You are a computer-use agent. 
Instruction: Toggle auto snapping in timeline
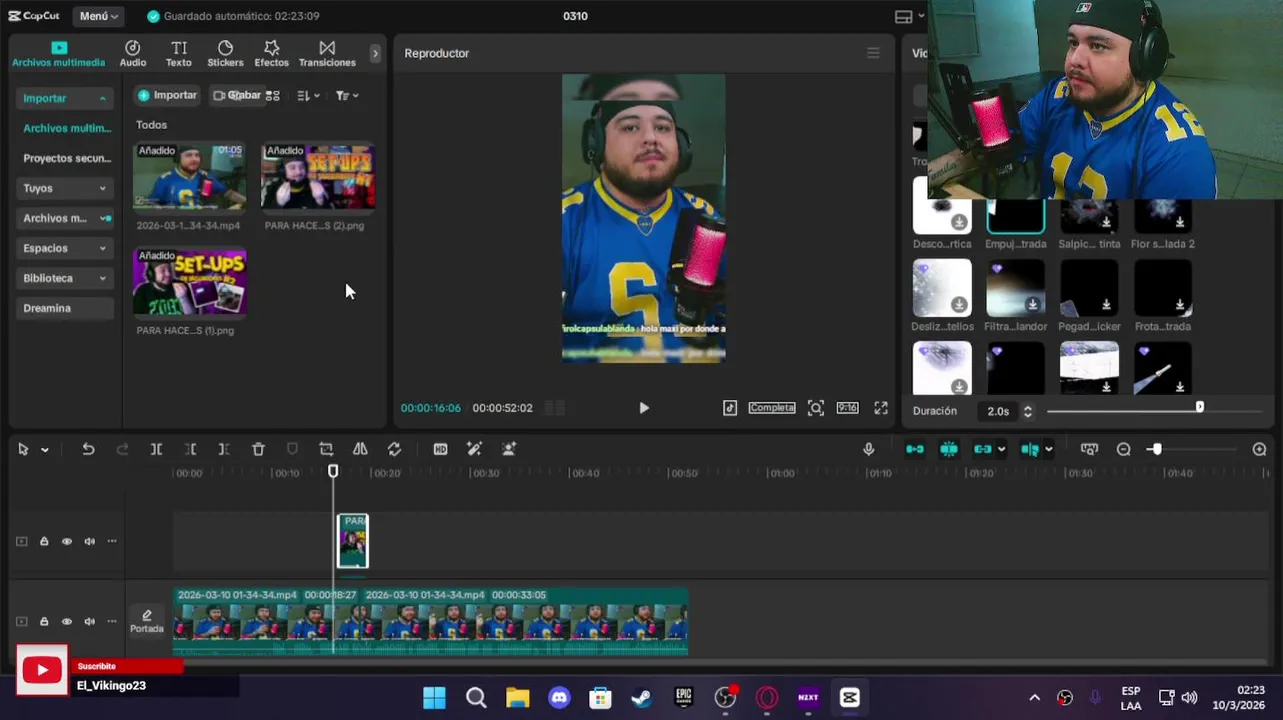[x=949, y=449]
